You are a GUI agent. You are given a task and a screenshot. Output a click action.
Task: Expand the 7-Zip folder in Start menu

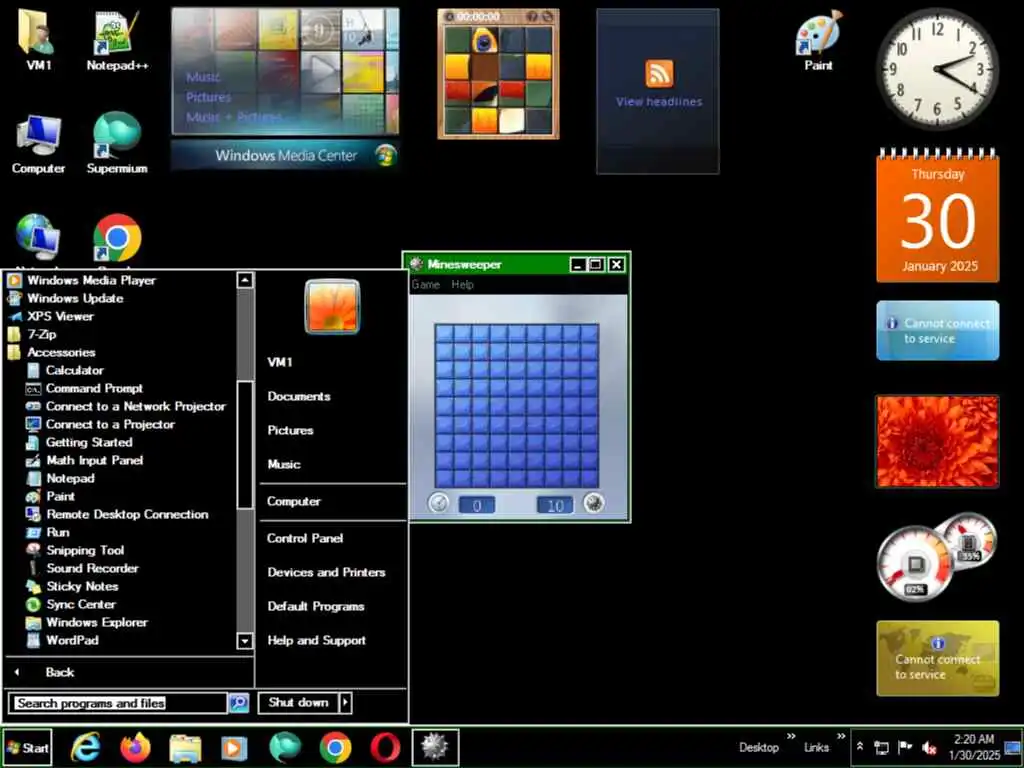32,334
